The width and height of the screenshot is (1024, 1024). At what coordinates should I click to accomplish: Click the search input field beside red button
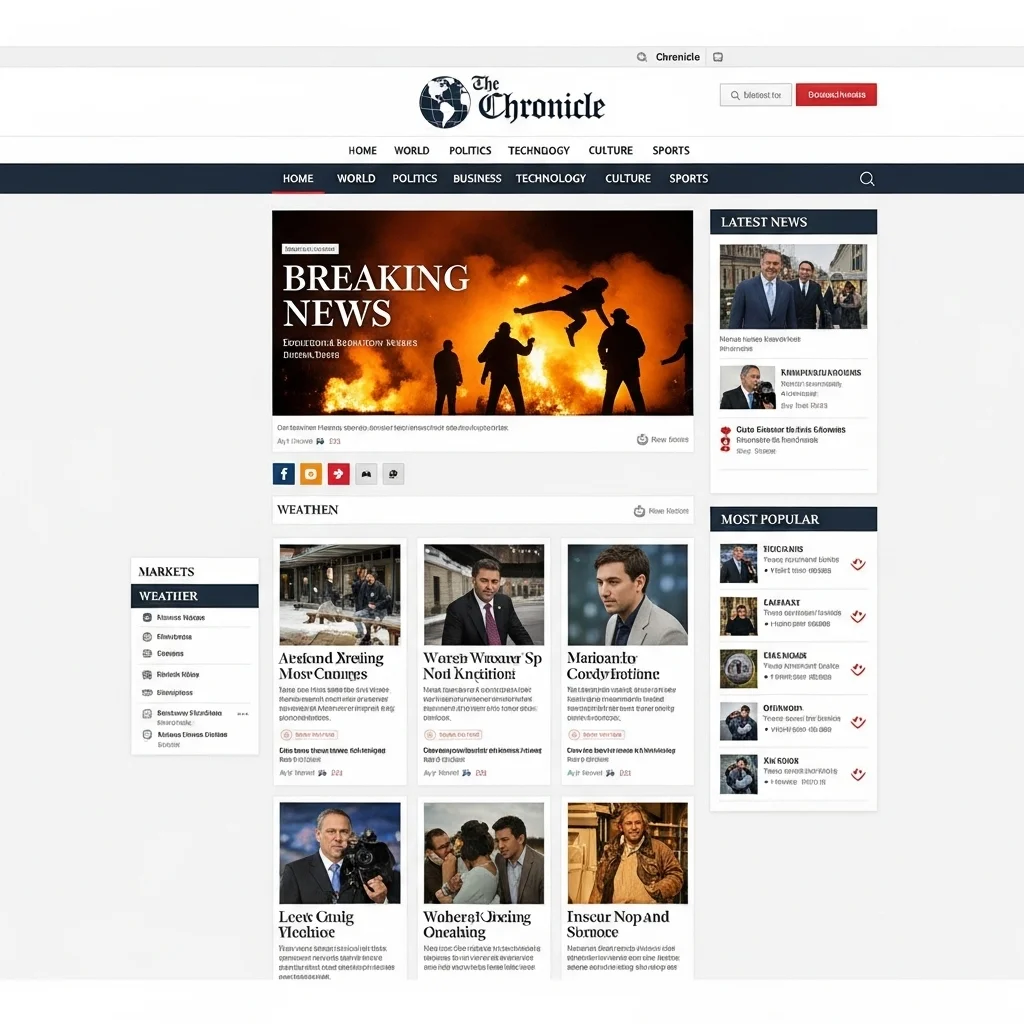[756, 95]
